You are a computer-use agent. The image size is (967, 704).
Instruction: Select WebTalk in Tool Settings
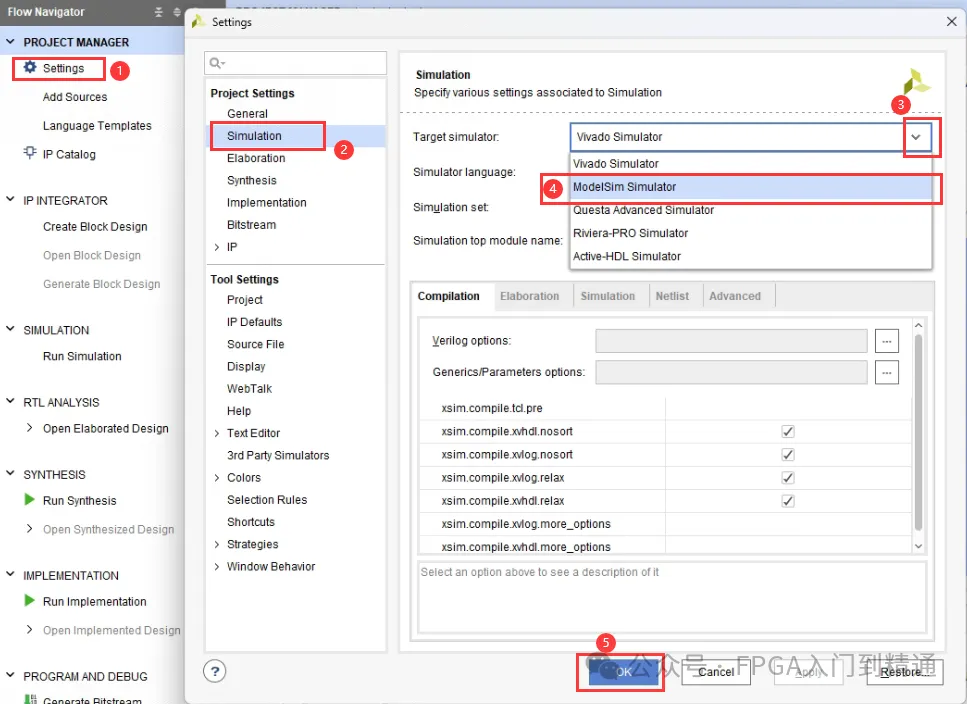(249, 389)
